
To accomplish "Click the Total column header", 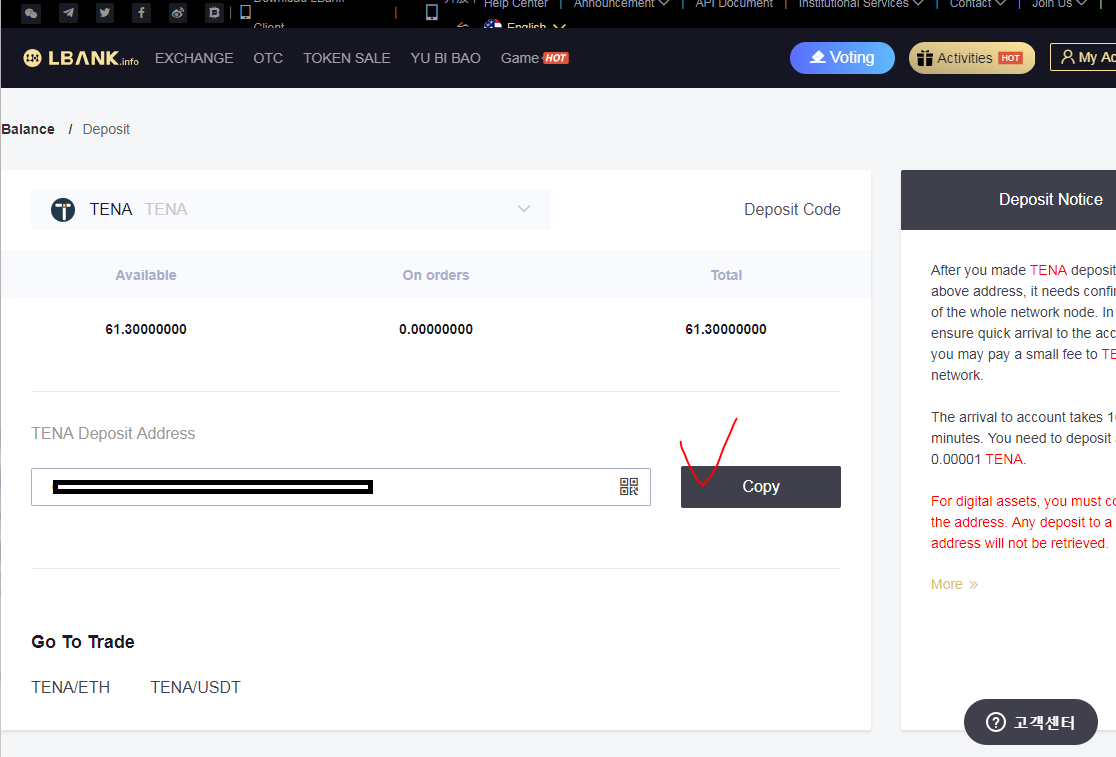I will 726,275.
